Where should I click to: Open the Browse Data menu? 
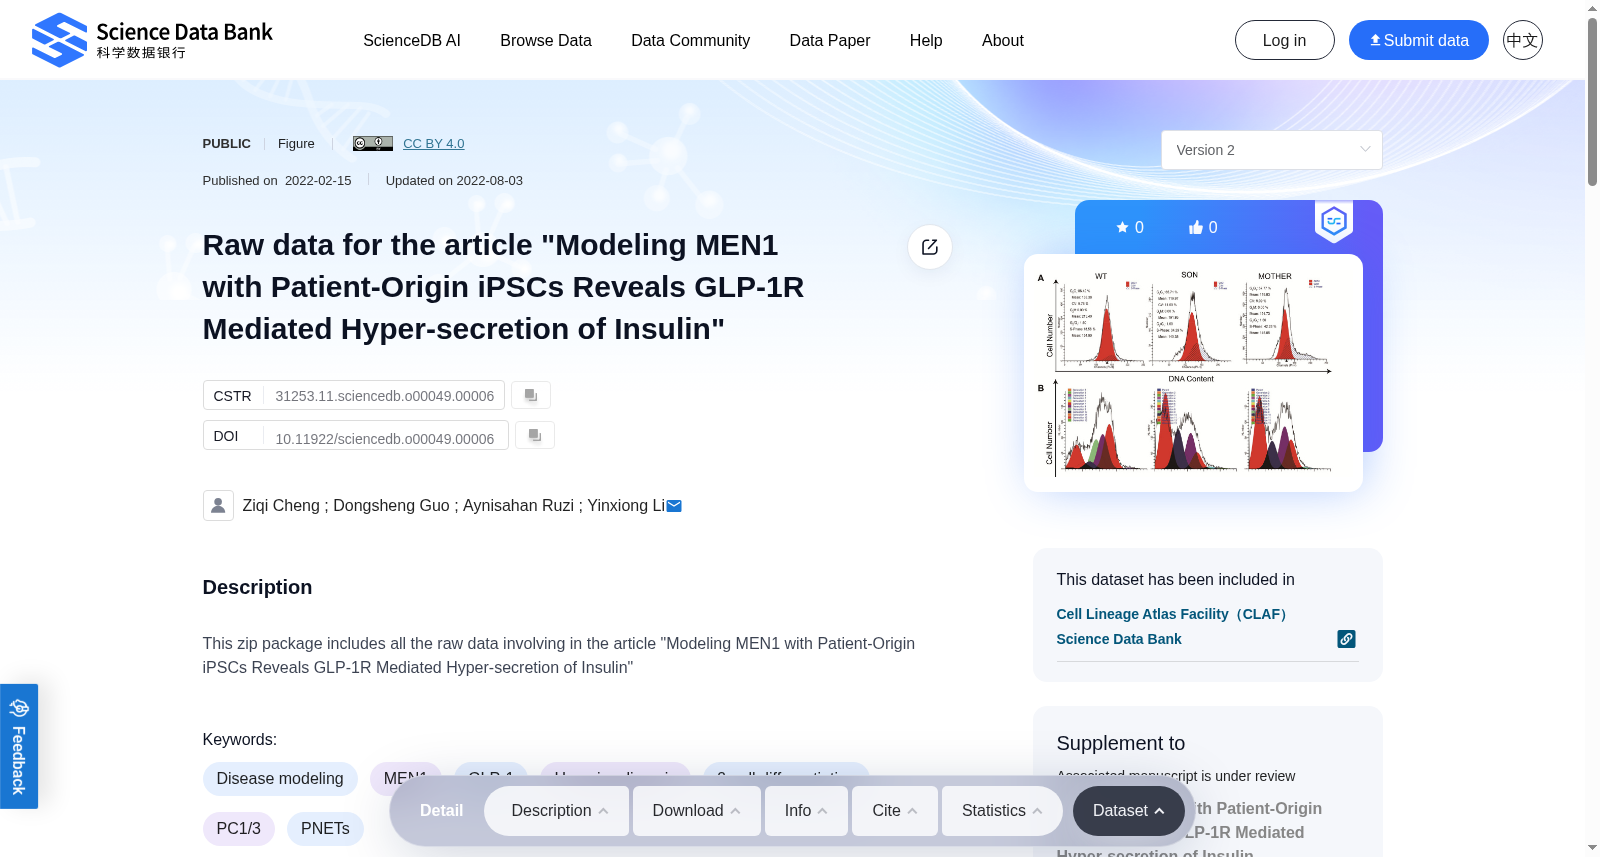point(546,40)
